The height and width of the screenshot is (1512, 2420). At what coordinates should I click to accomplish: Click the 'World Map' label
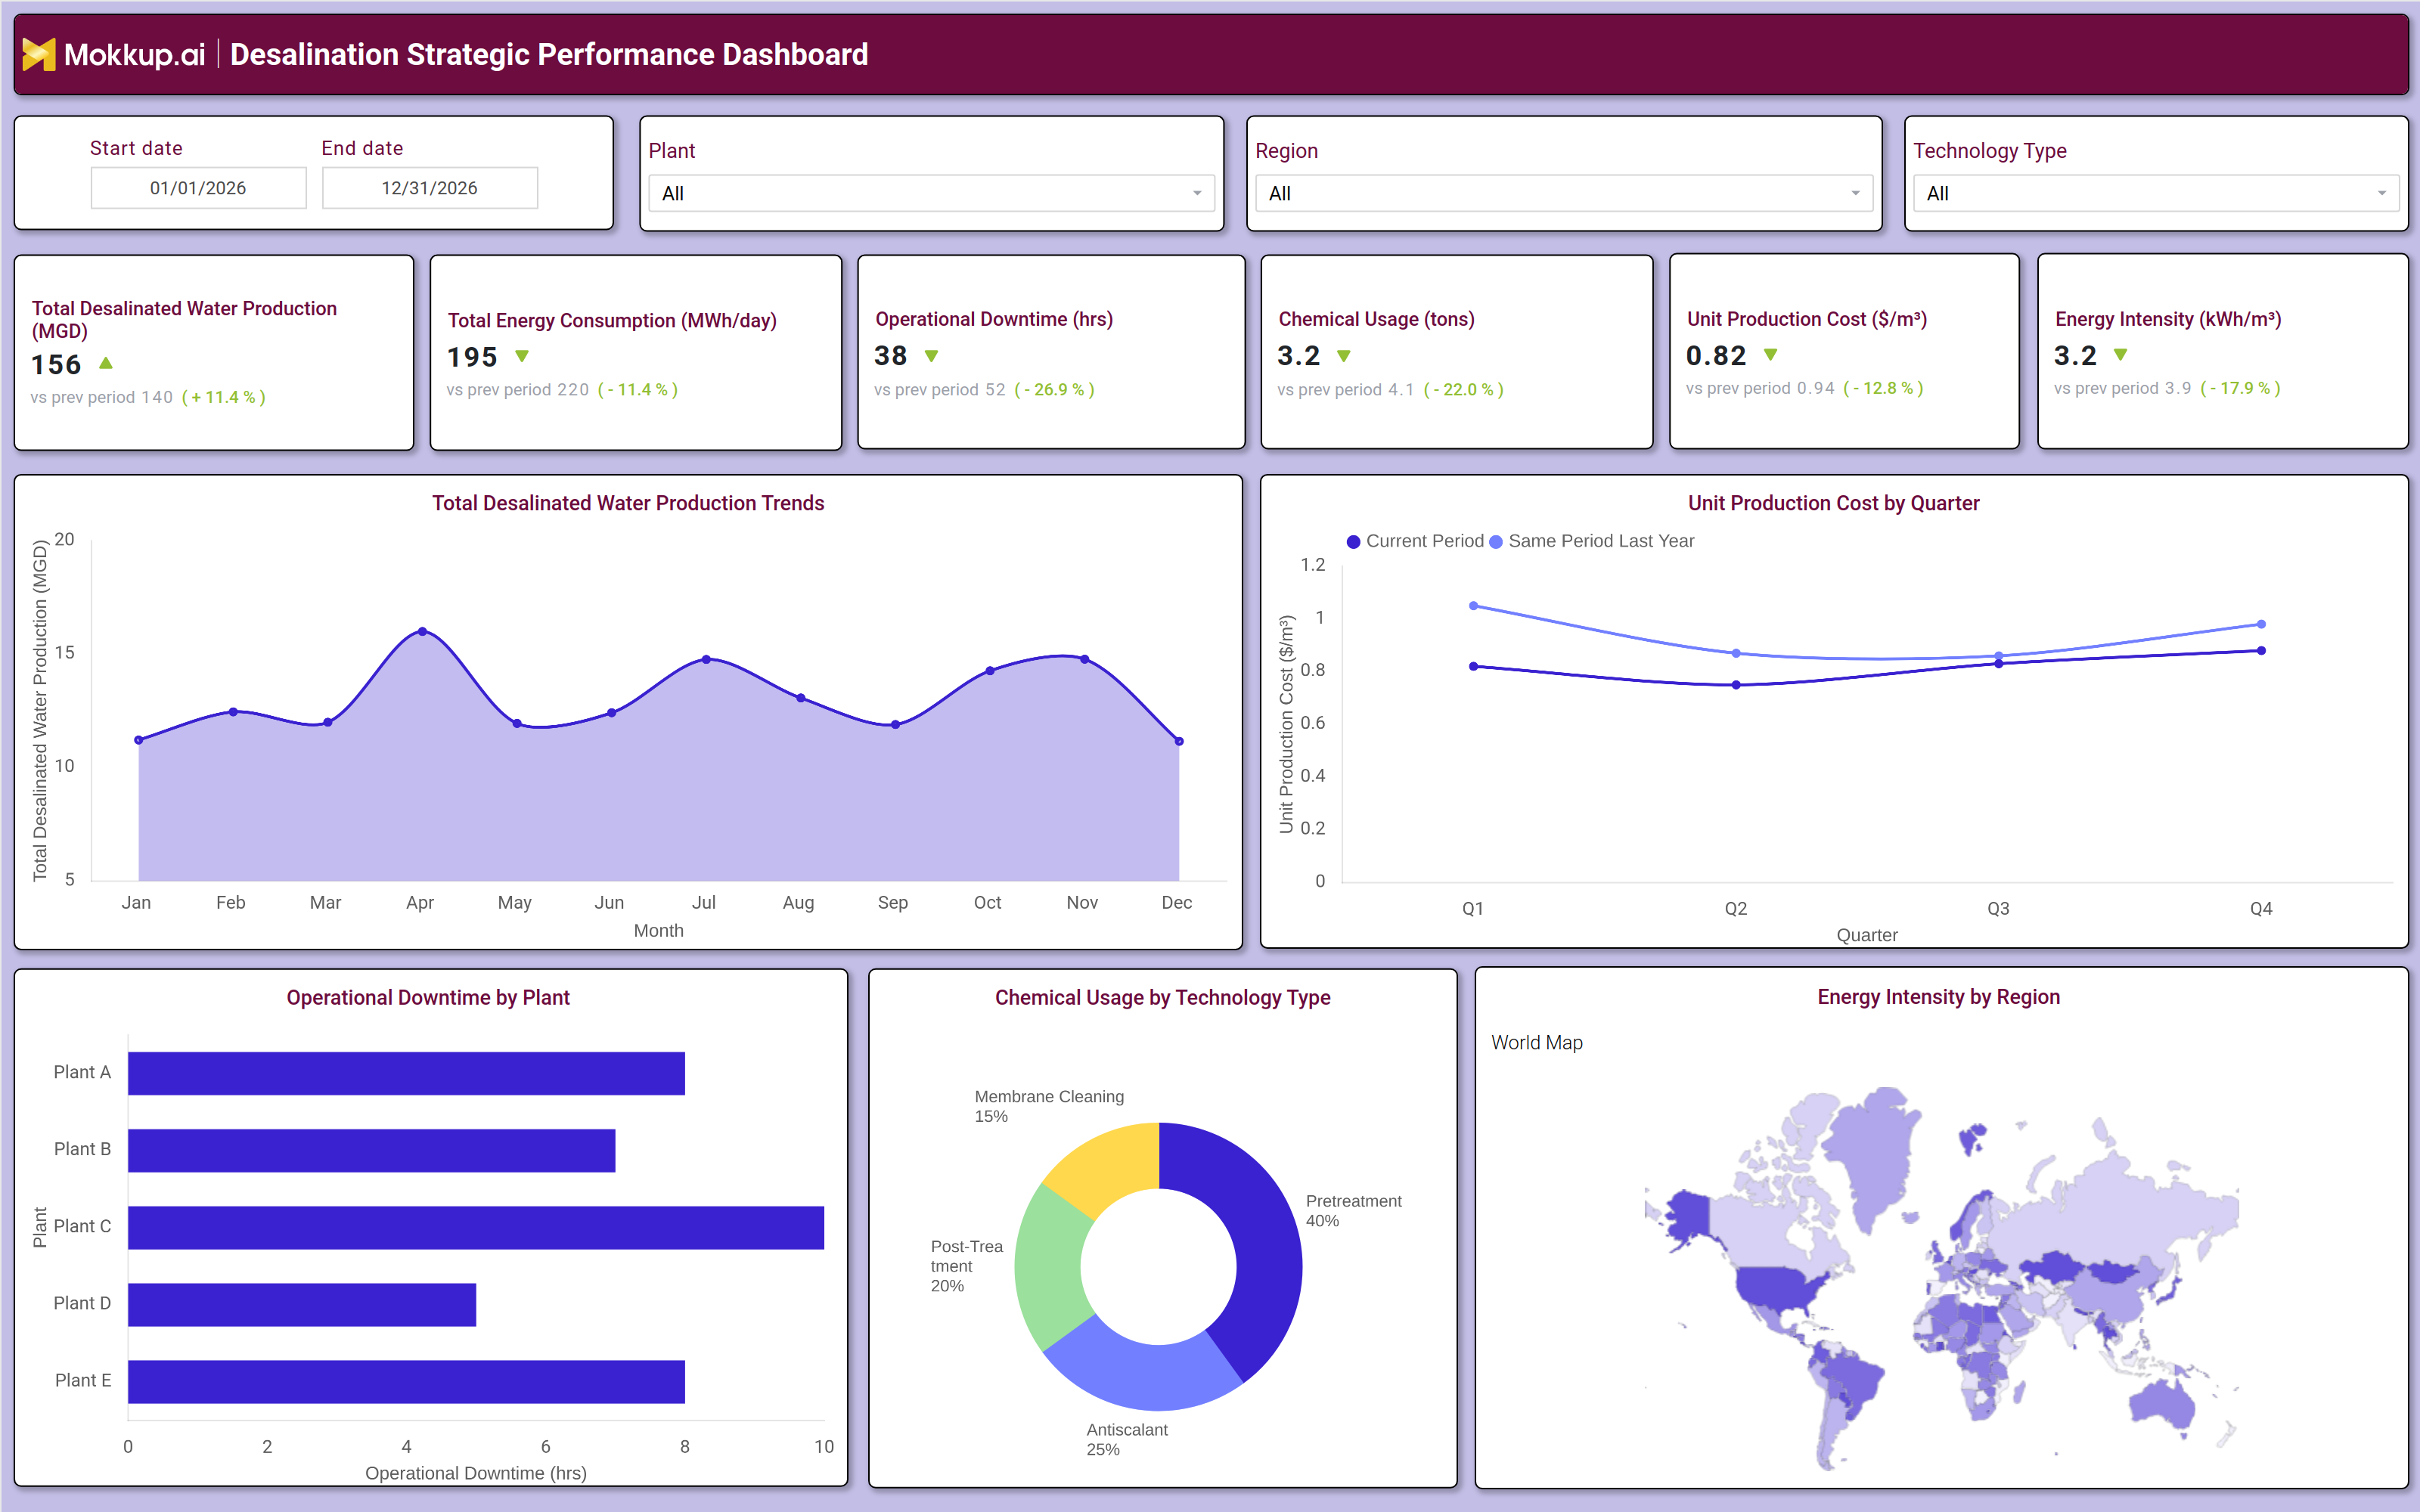[x=1537, y=1042]
